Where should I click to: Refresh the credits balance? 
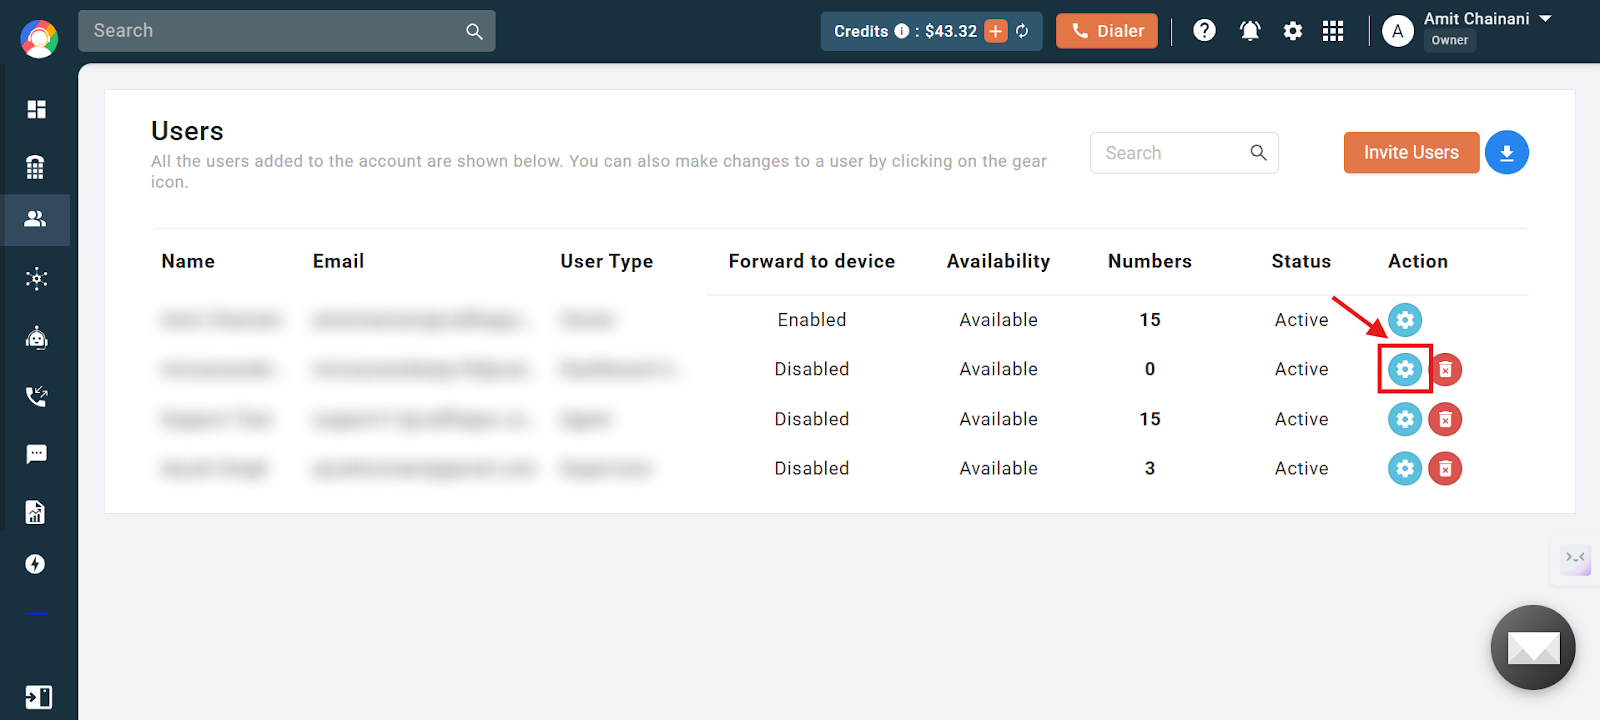(x=1022, y=31)
